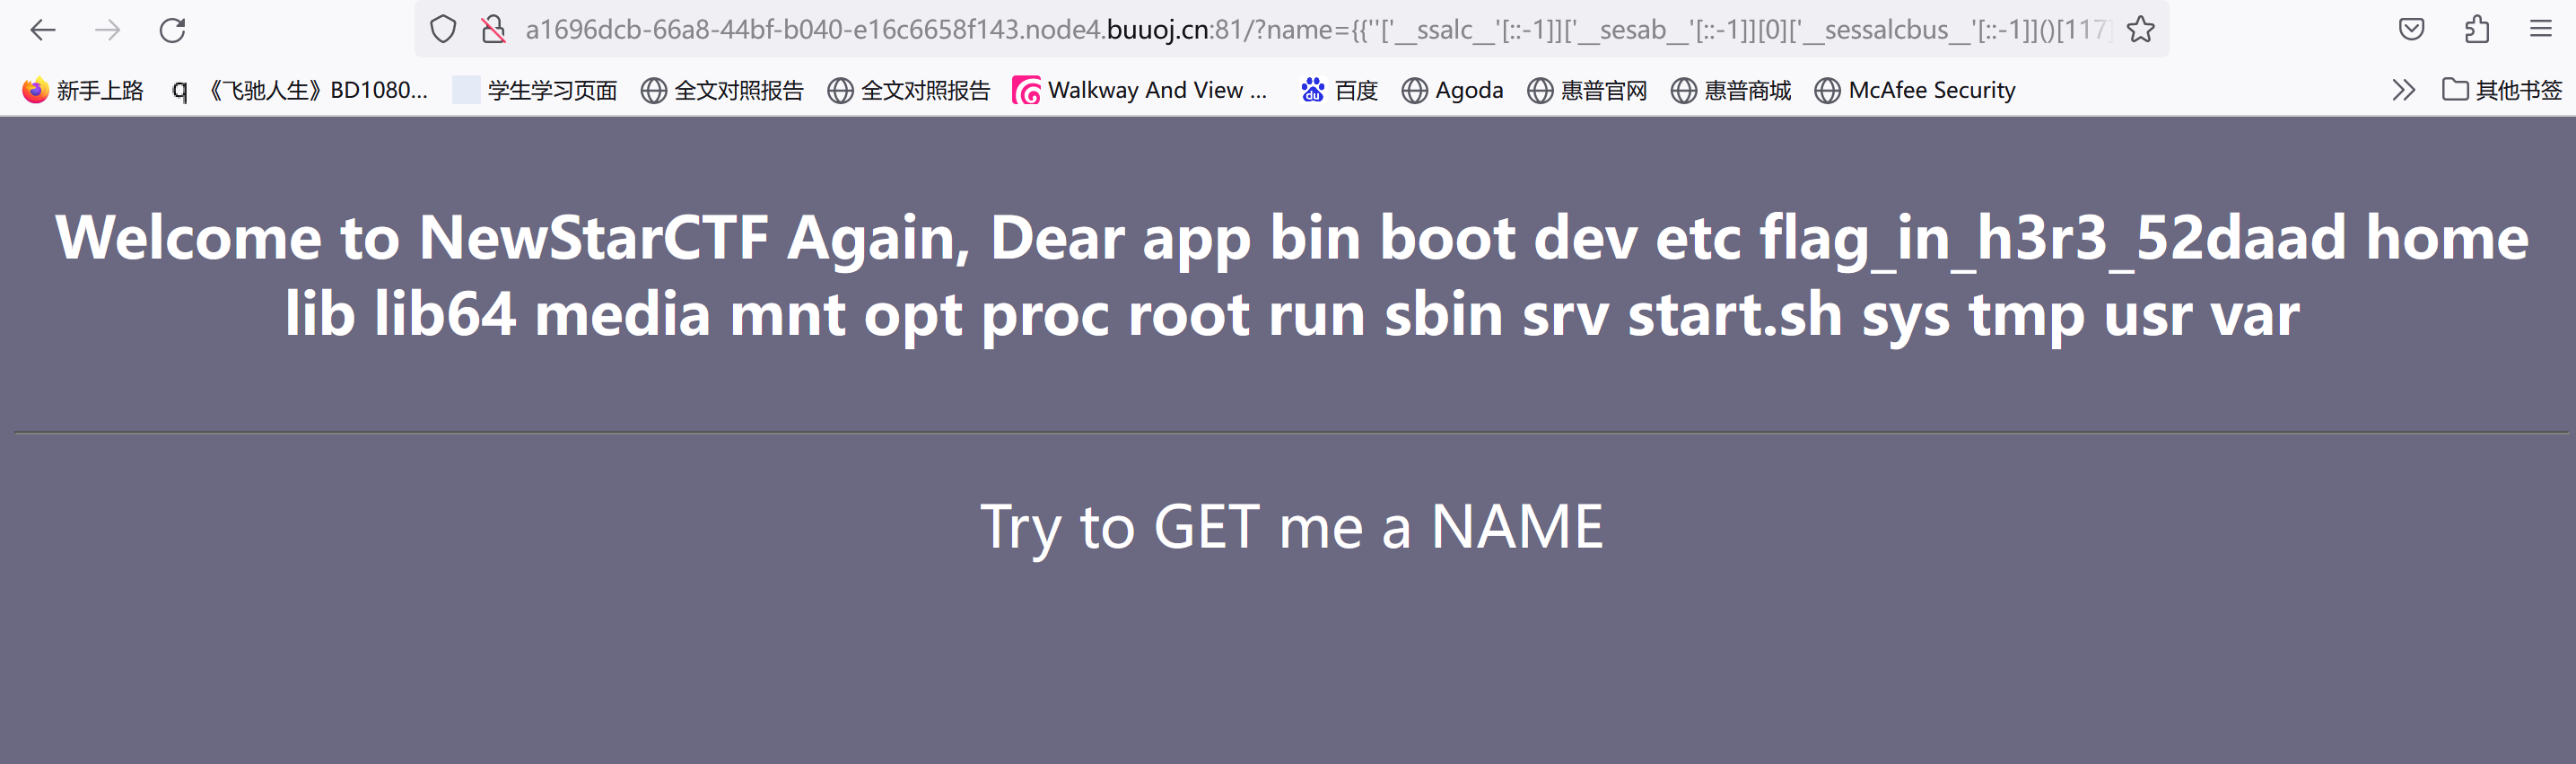The image size is (2576, 764).
Task: Bookmark this page with the star
Action: (2140, 30)
